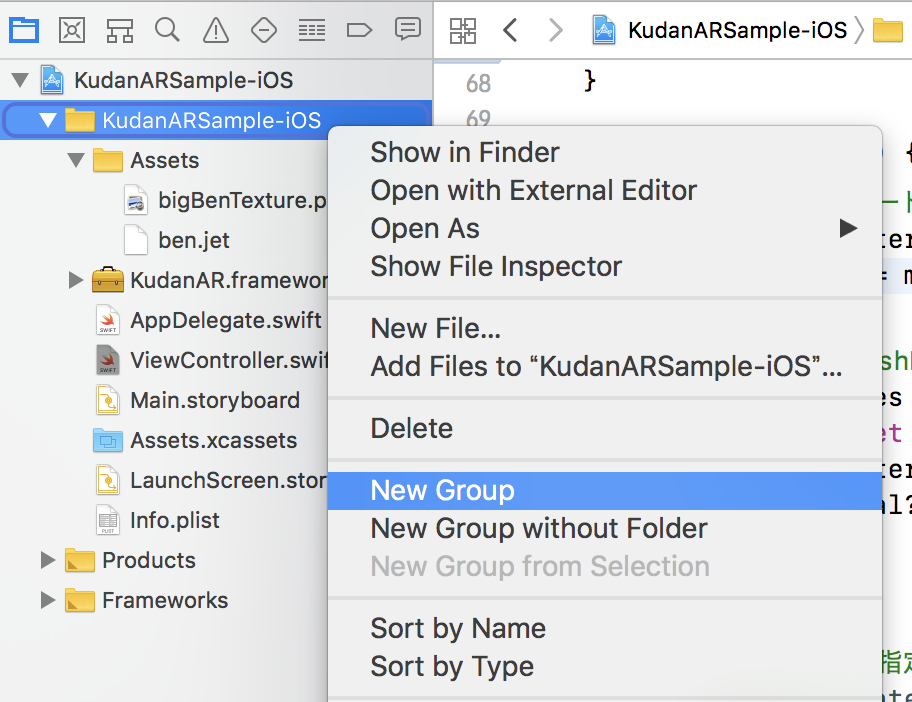Click the KudanAR.framework toolbox icon
This screenshot has width=912, height=702.
click(108, 280)
